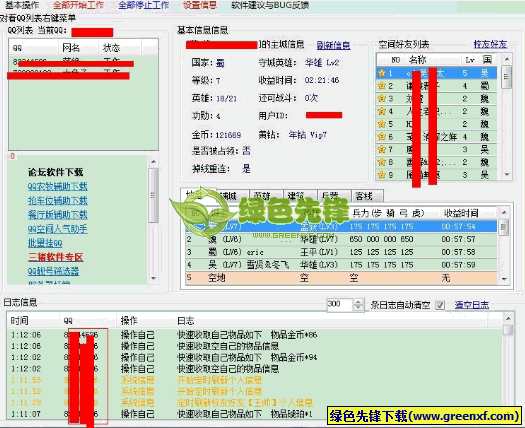The image size is (525, 428).
Task: Click forum panel scroll up arrow
Action: pyautogui.click(x=153, y=162)
